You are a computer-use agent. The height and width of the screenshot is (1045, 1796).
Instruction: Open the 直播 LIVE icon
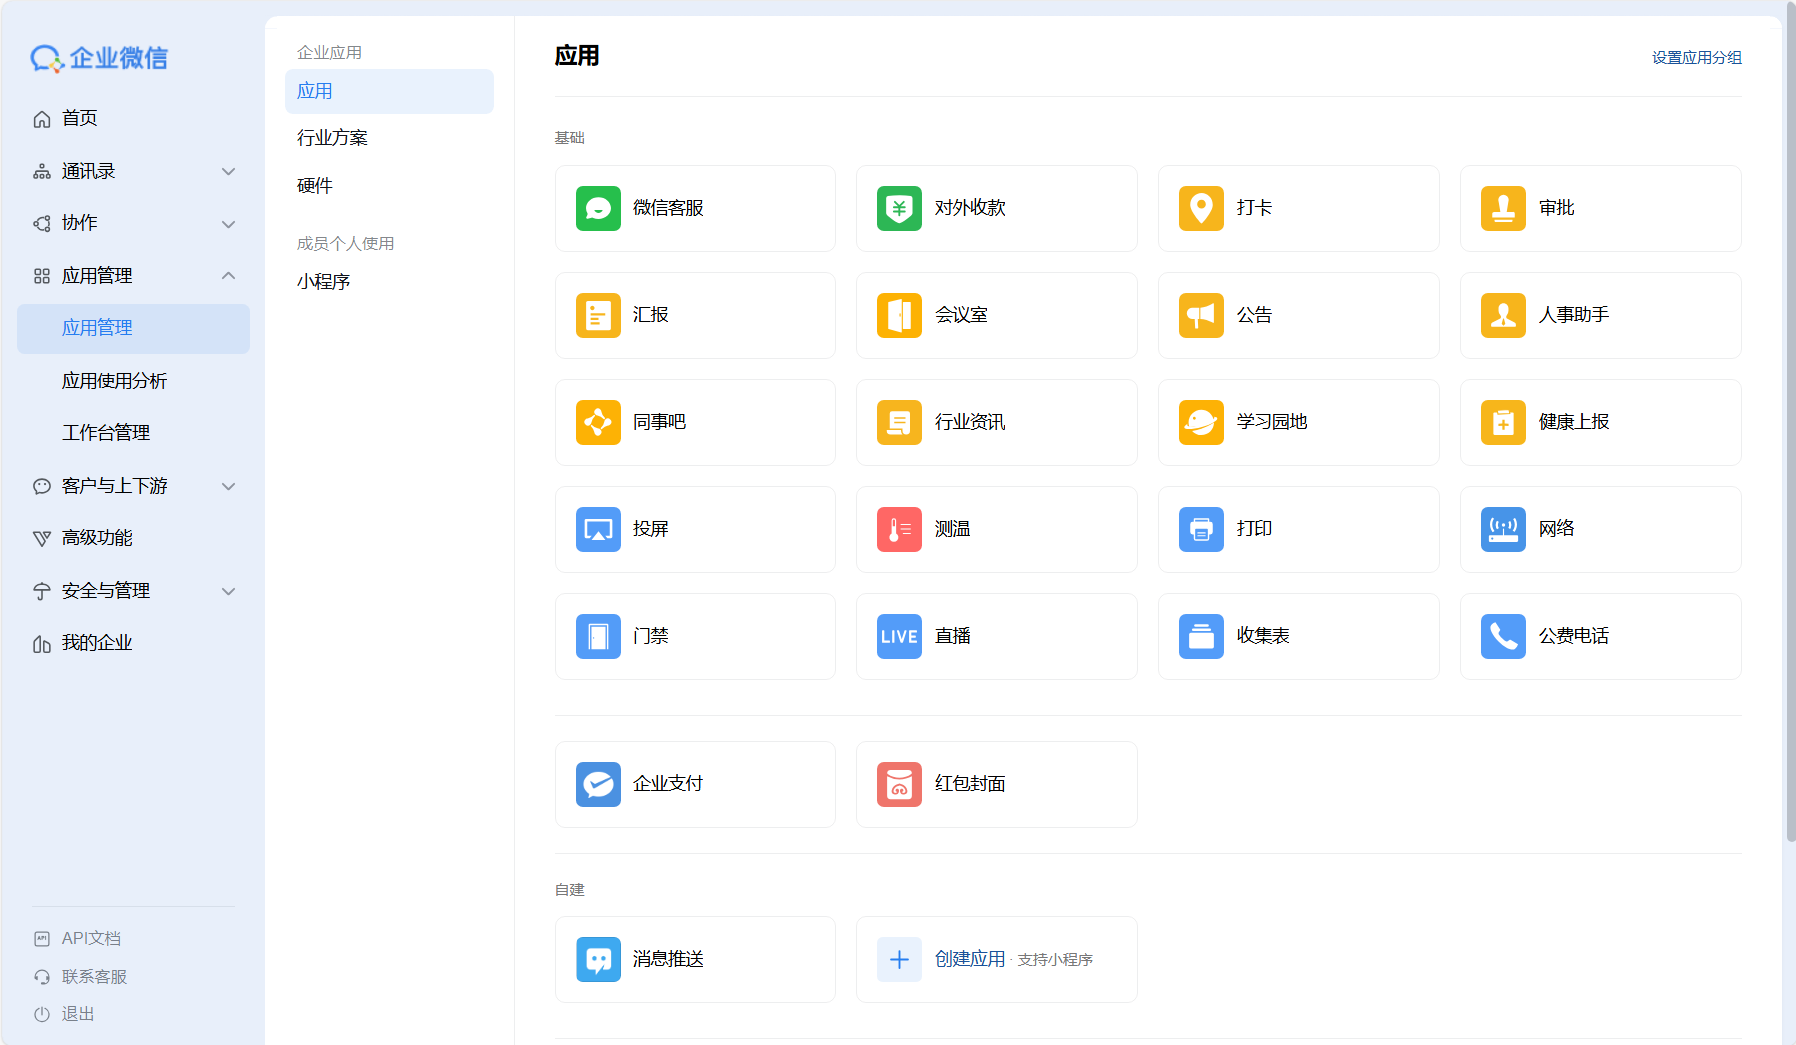(x=899, y=636)
